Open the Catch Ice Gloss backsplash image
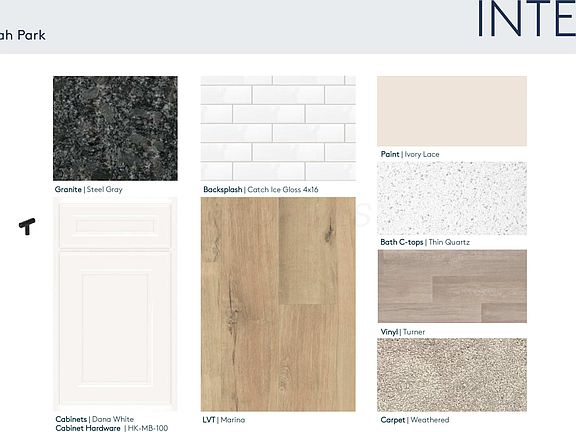 [x=278, y=128]
